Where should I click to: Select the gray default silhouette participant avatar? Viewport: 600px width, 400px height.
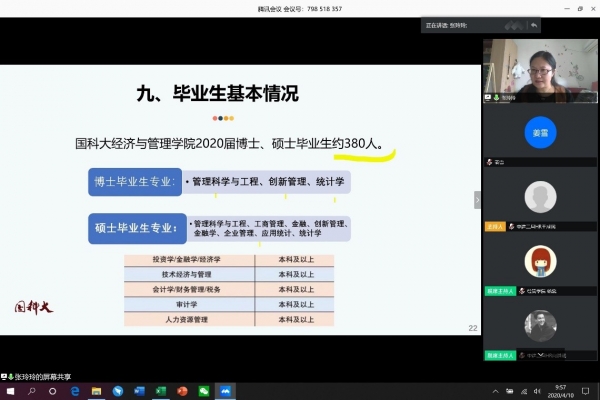pos(540,197)
